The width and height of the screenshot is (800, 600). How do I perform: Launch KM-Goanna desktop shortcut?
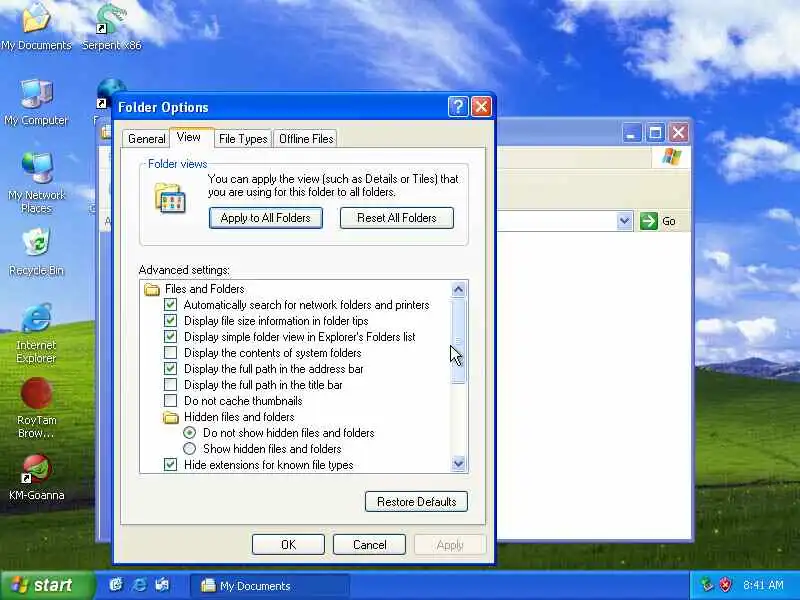point(36,478)
